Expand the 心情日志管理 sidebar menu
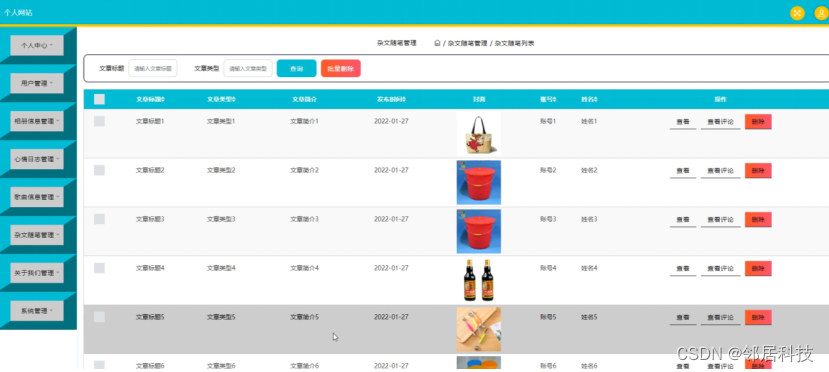This screenshot has width=829, height=372. 37,159
